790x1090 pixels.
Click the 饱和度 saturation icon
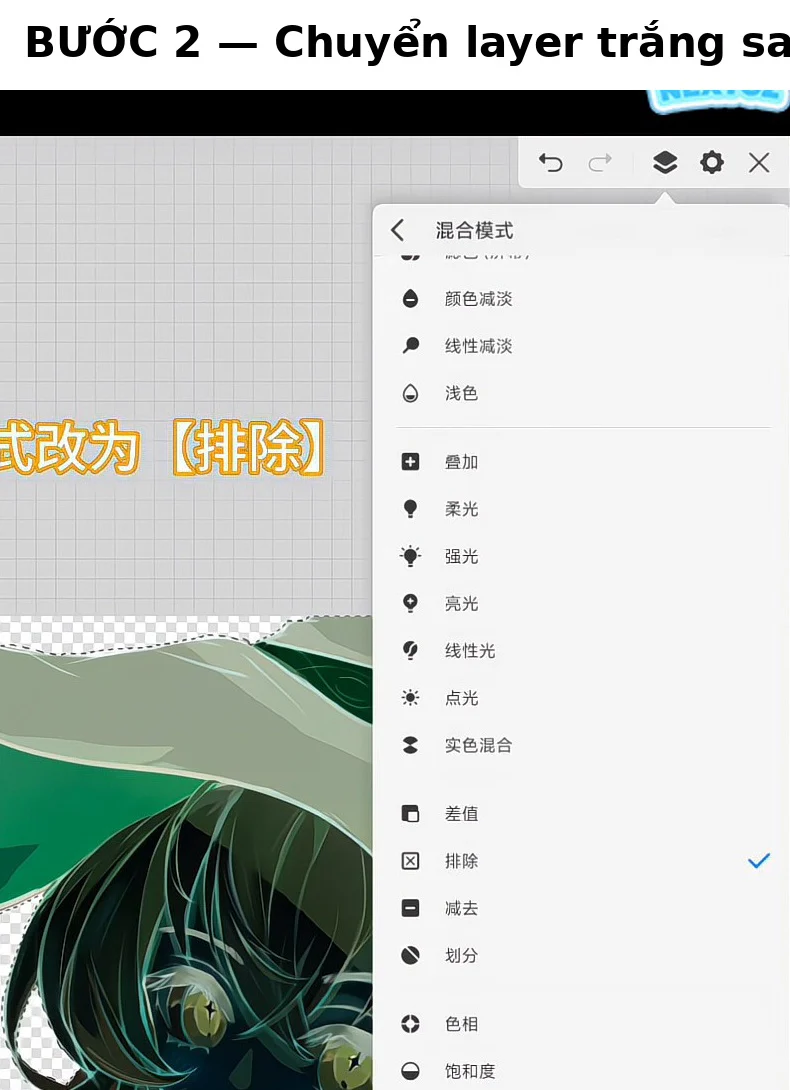(410, 1071)
